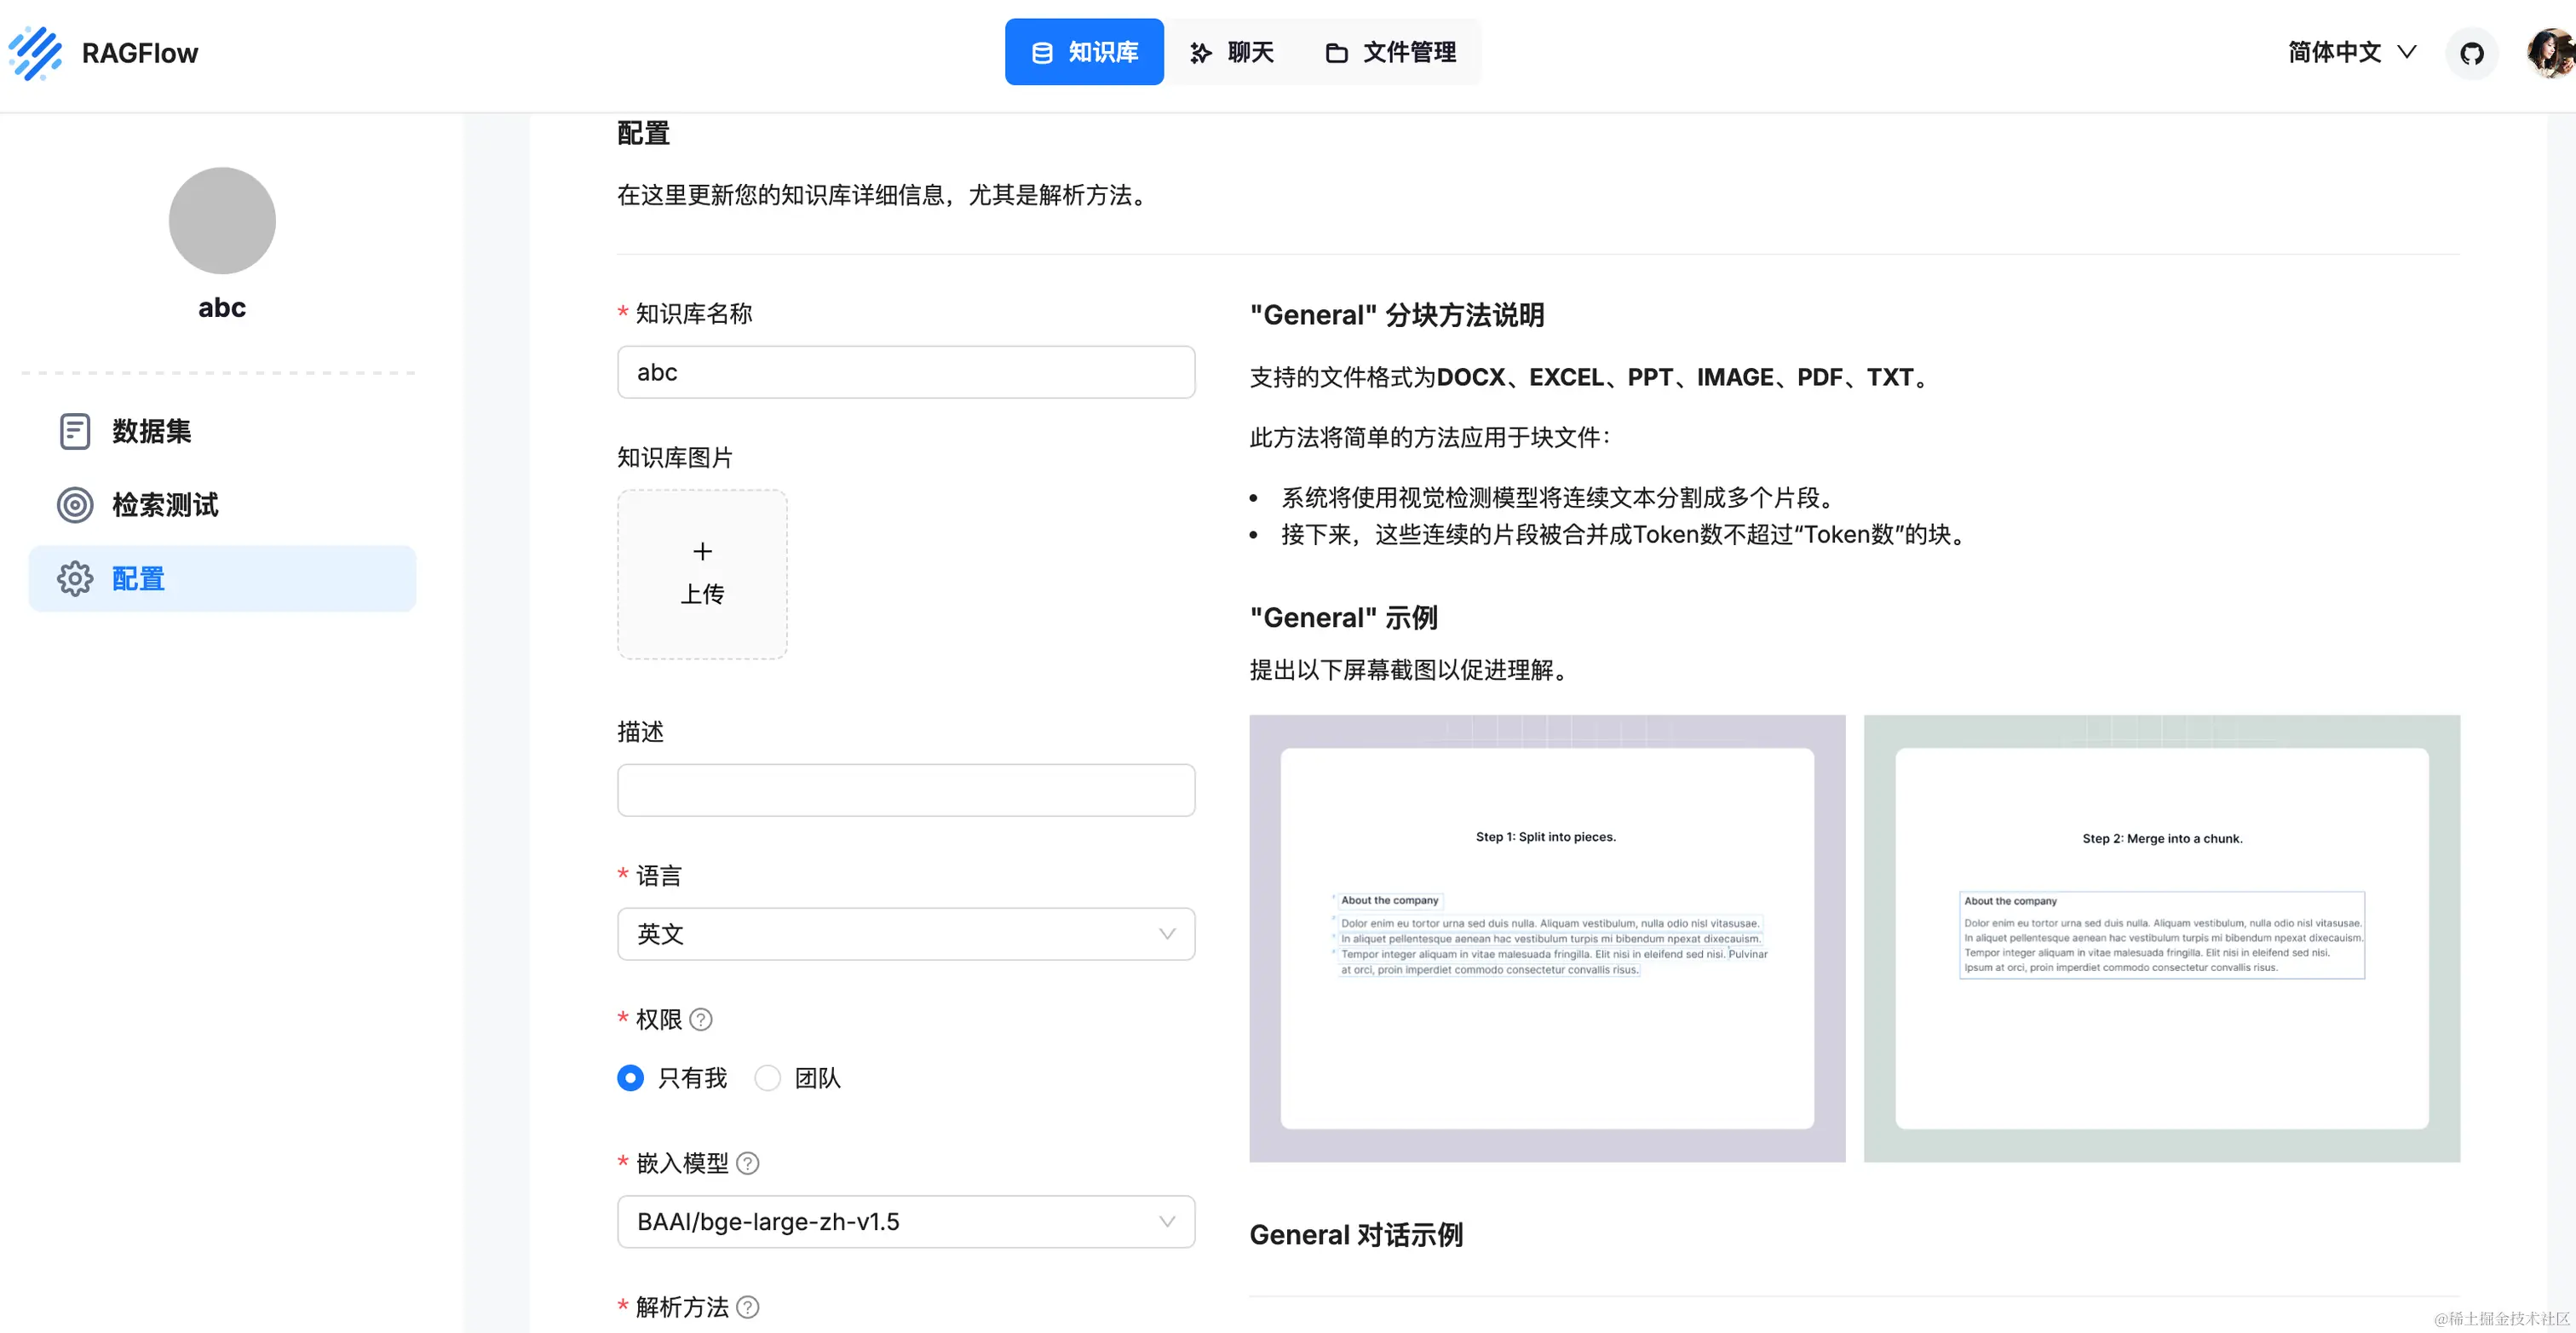
Task: Open 检索测试 in the sidebar
Action: (164, 505)
